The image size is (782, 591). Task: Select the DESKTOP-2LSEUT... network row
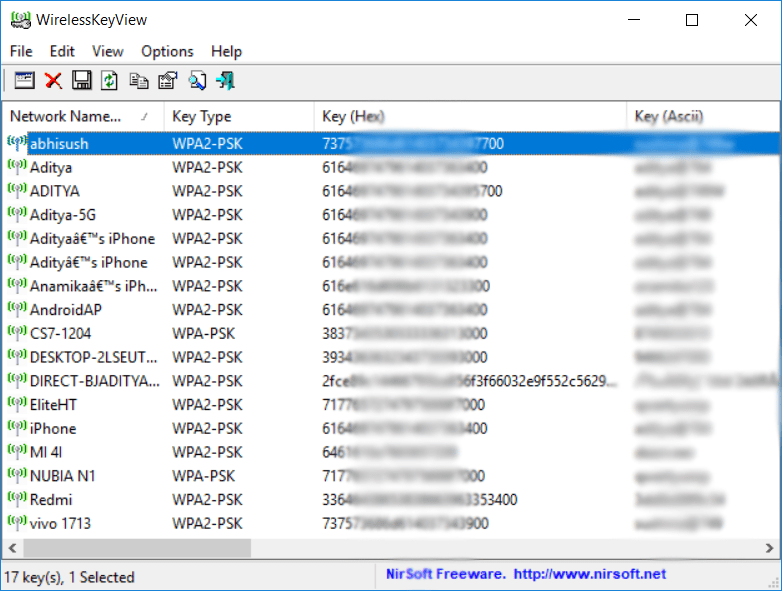coord(391,357)
